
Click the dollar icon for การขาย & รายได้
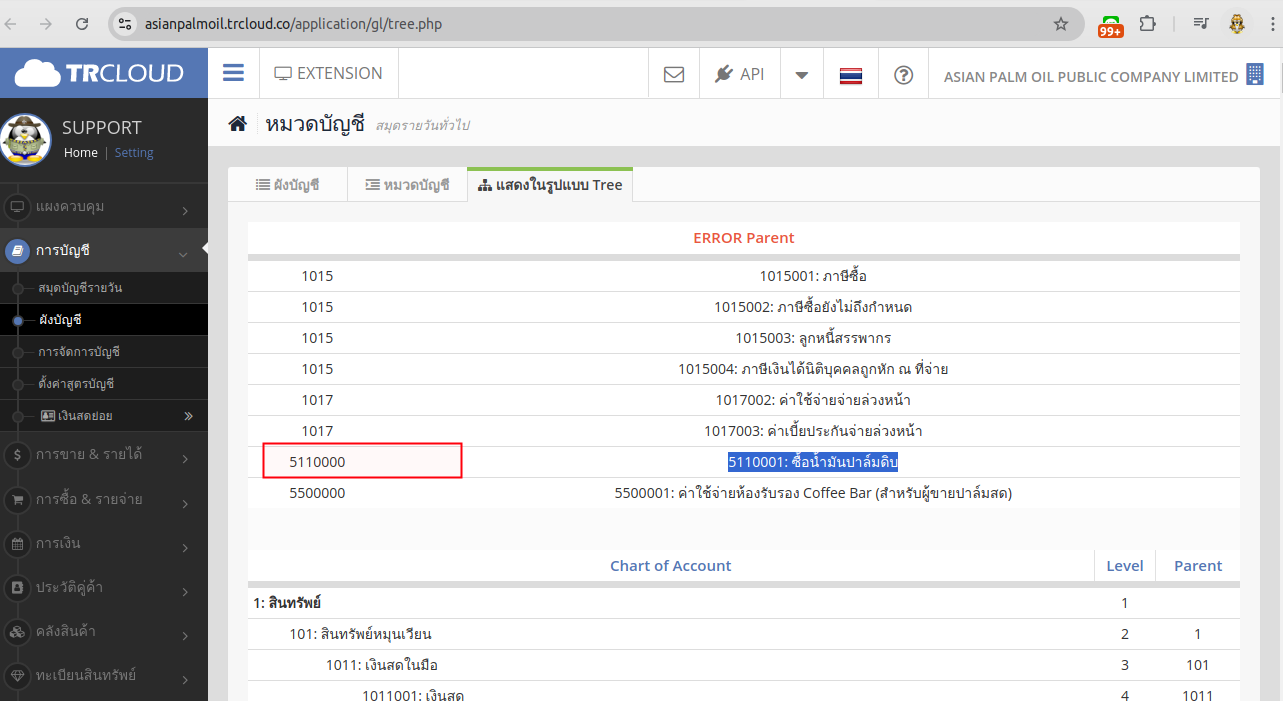coord(17,456)
